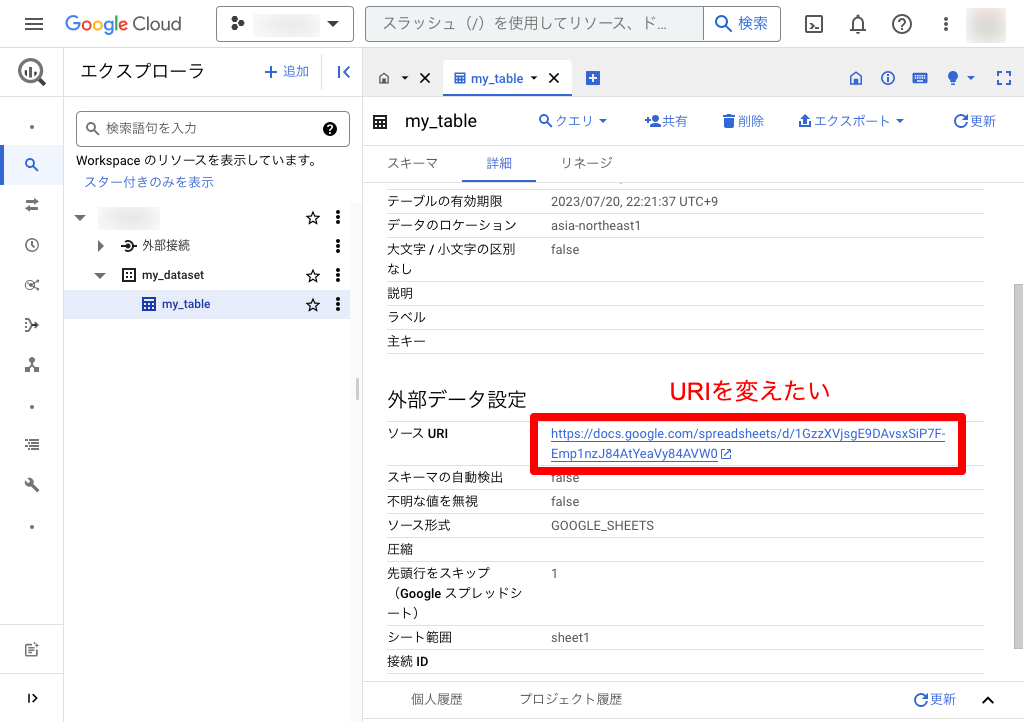Open the wrench settings icon in sidebar
The image size is (1024, 722).
point(32,485)
